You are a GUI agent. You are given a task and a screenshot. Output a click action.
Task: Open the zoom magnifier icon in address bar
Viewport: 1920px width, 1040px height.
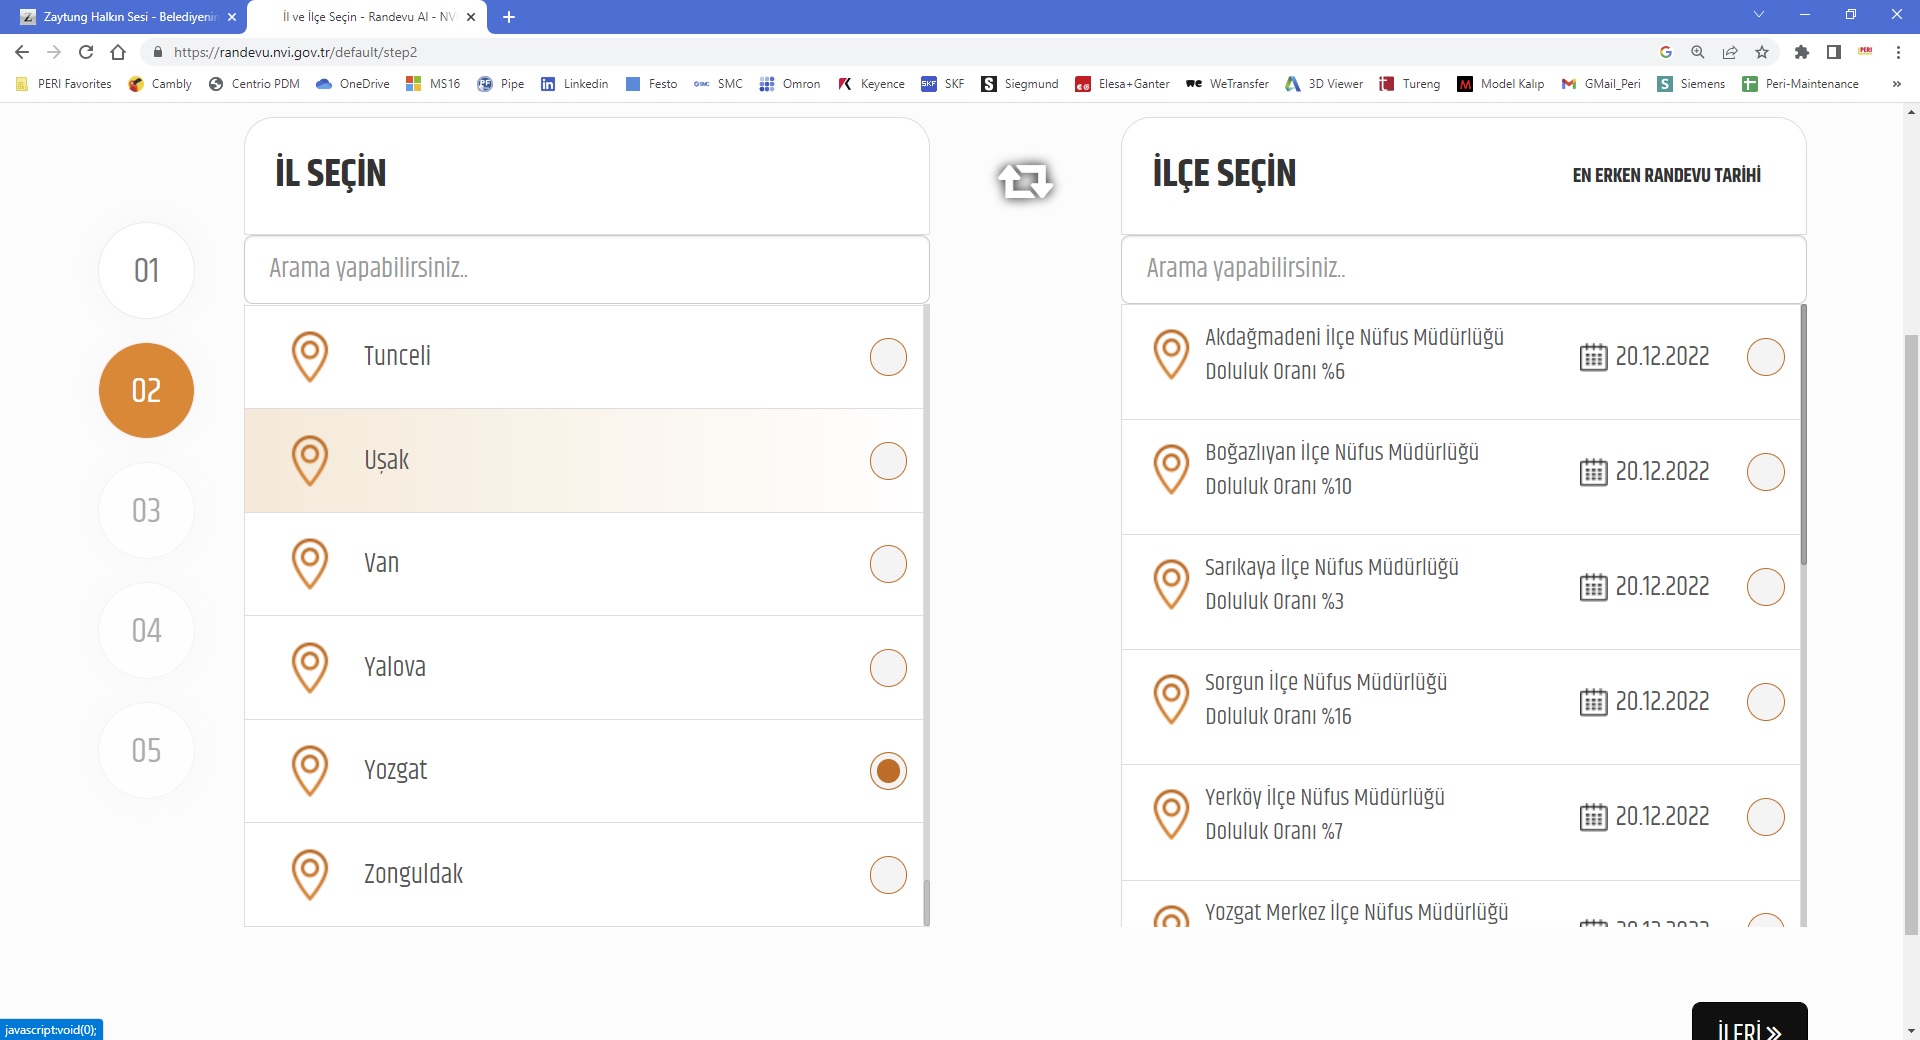(1698, 52)
